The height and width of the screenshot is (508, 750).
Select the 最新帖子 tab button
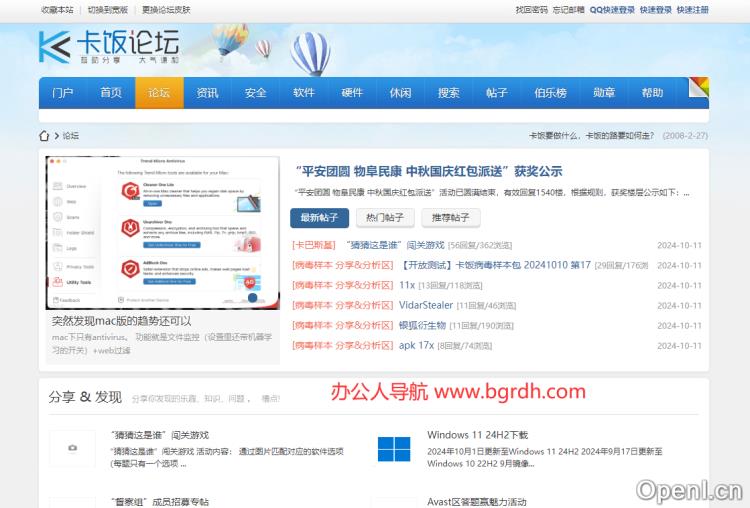319,217
